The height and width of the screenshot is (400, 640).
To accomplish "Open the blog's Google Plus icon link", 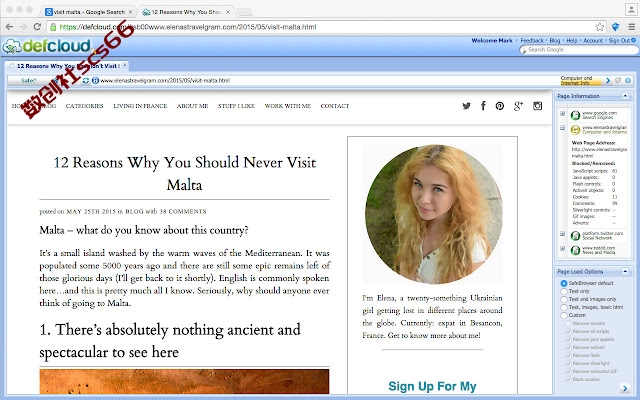I will [x=518, y=106].
